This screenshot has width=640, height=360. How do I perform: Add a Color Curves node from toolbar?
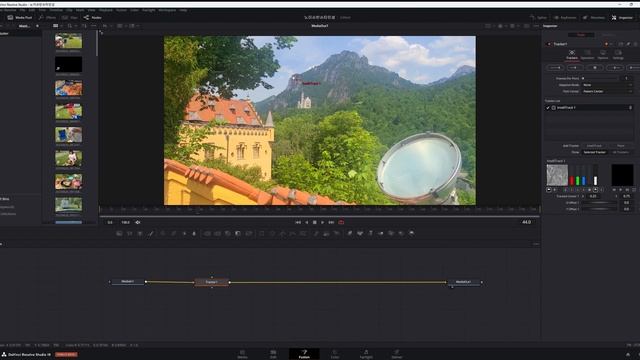tap(173, 233)
